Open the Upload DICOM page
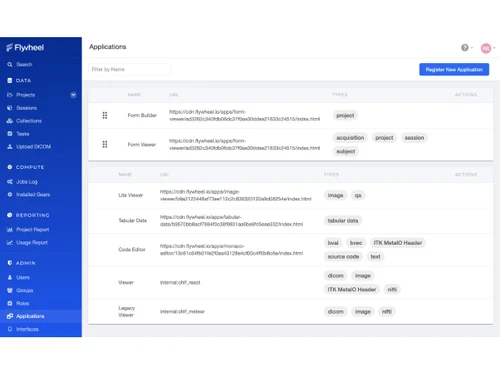Viewport: 500px width, 375px height. [34, 147]
